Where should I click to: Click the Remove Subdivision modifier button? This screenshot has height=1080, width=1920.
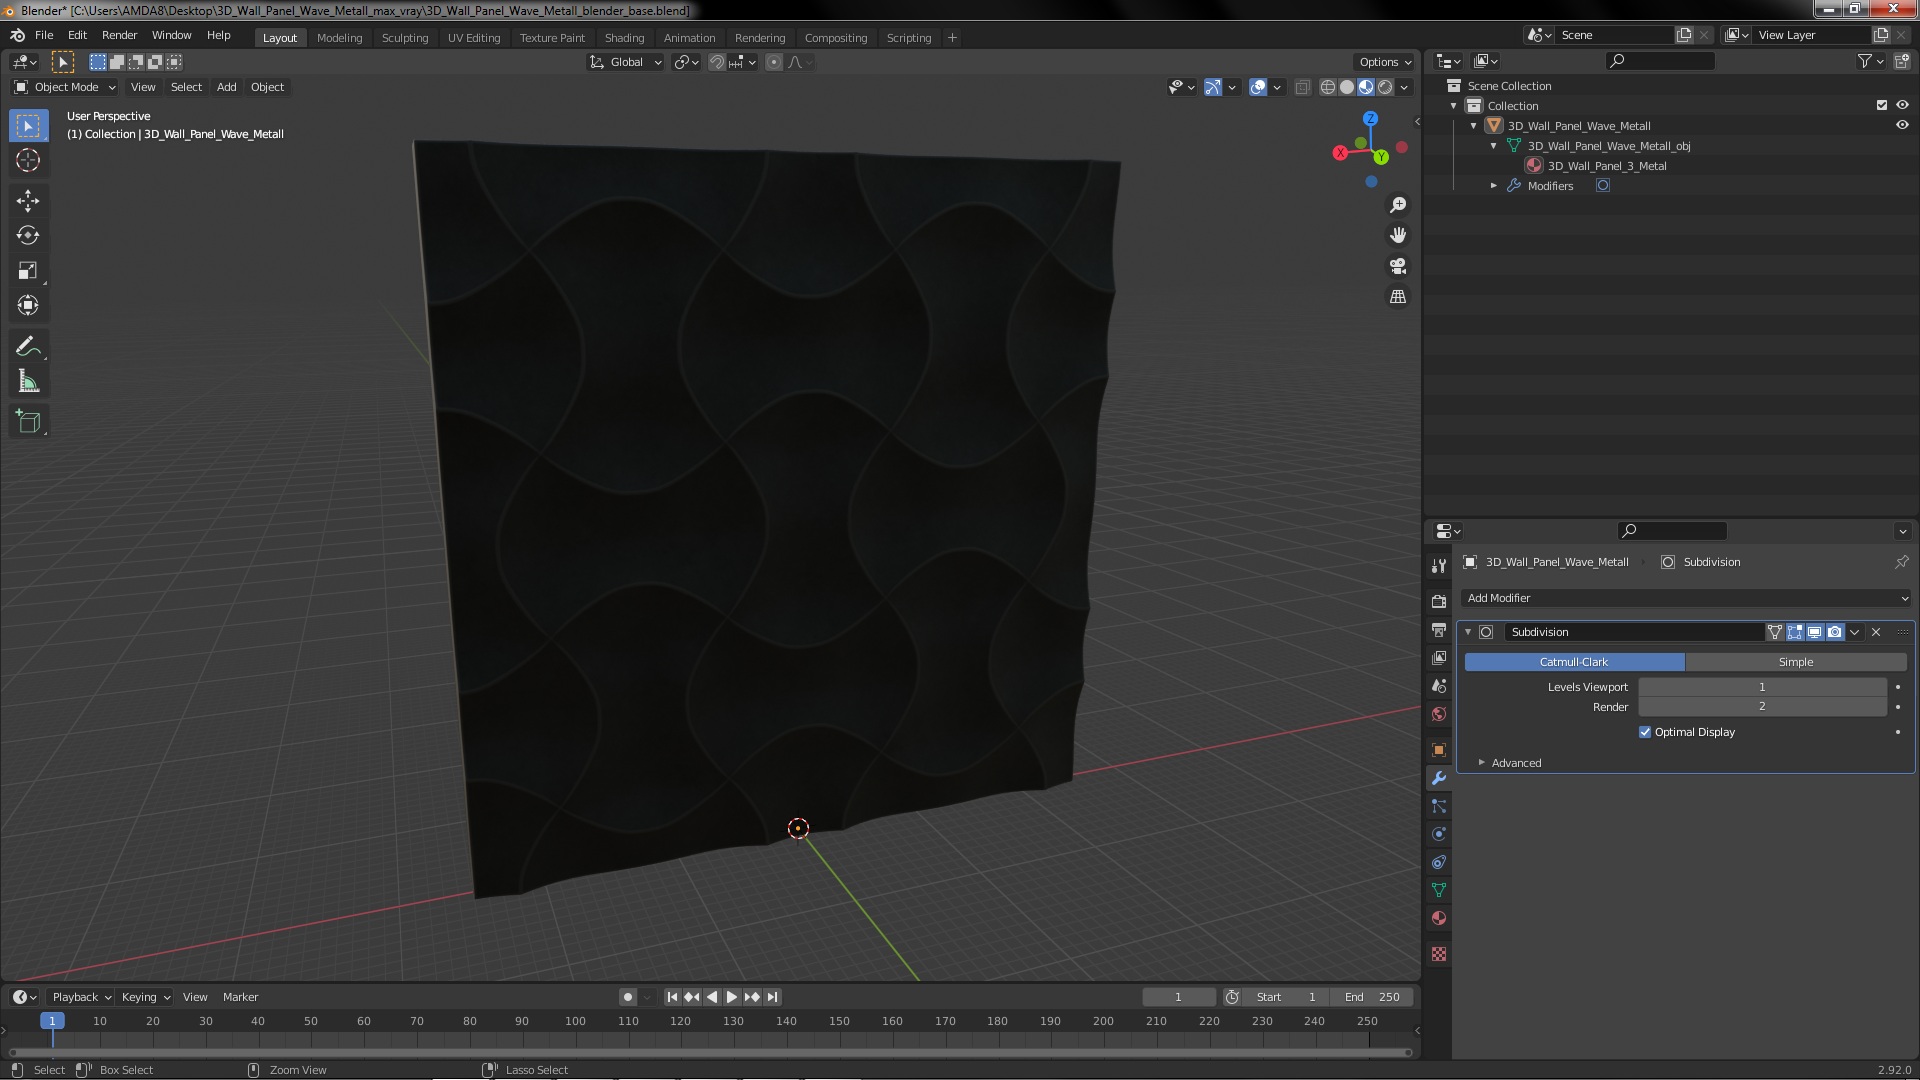(x=1874, y=632)
